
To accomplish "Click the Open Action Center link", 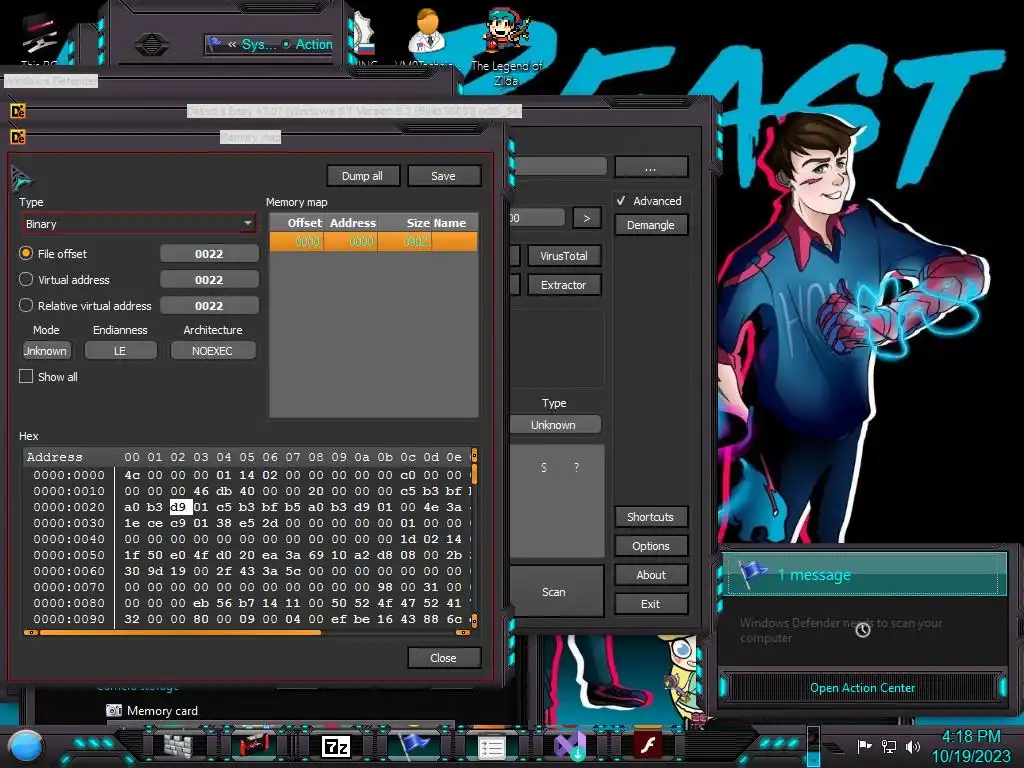I will [863, 688].
